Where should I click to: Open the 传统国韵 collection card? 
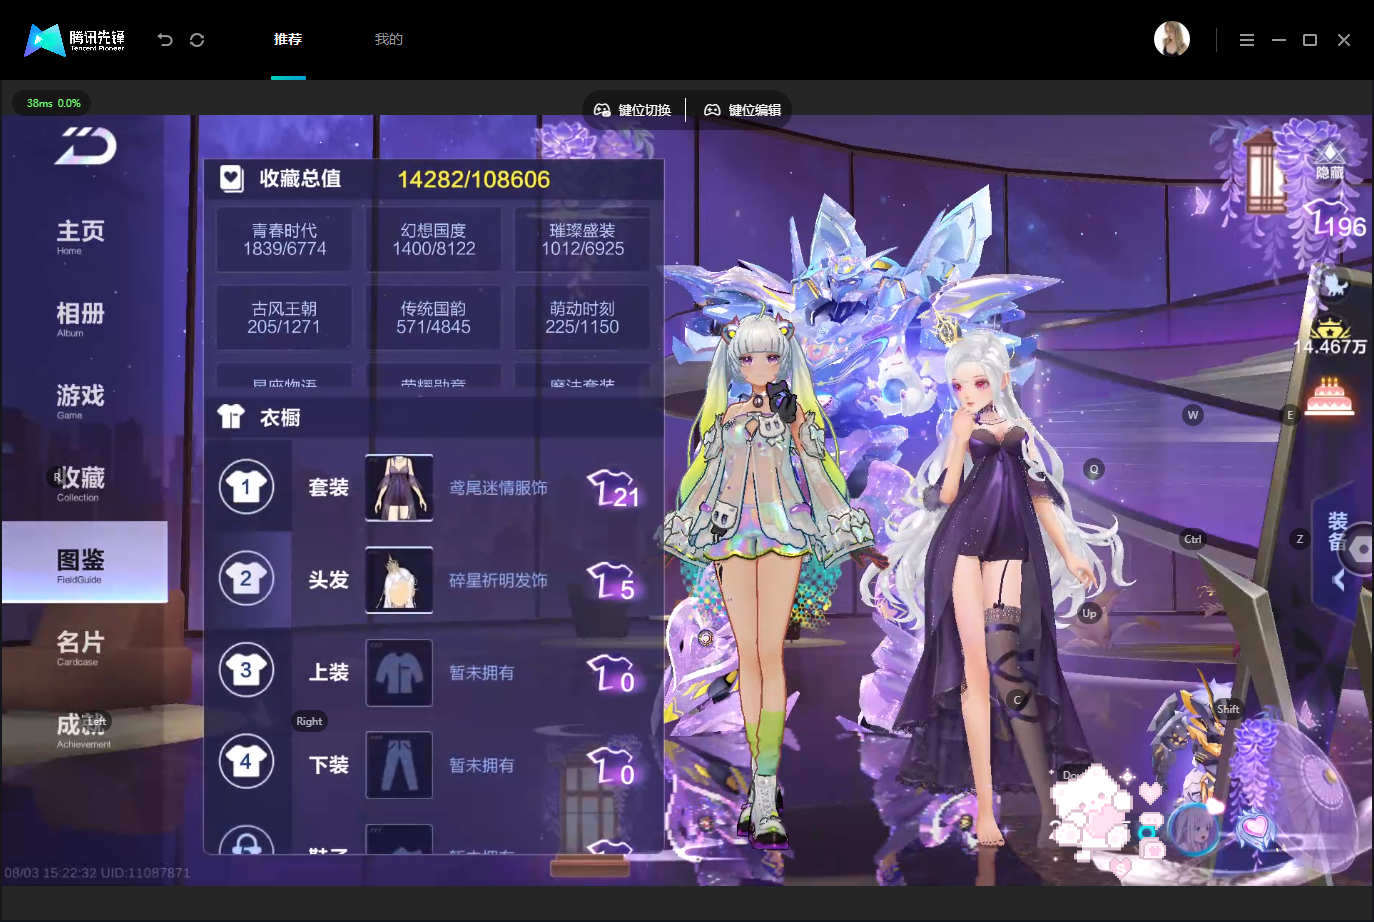pyautogui.click(x=434, y=318)
